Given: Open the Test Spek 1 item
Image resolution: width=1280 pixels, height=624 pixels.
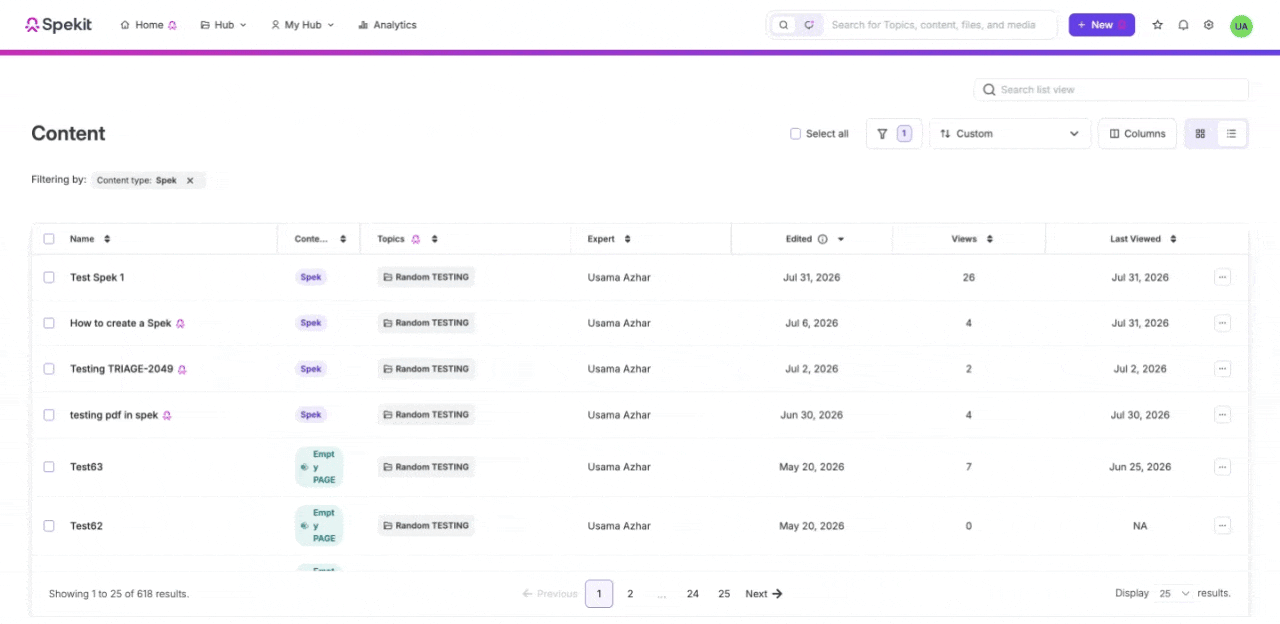Looking at the screenshot, I should [x=97, y=277].
